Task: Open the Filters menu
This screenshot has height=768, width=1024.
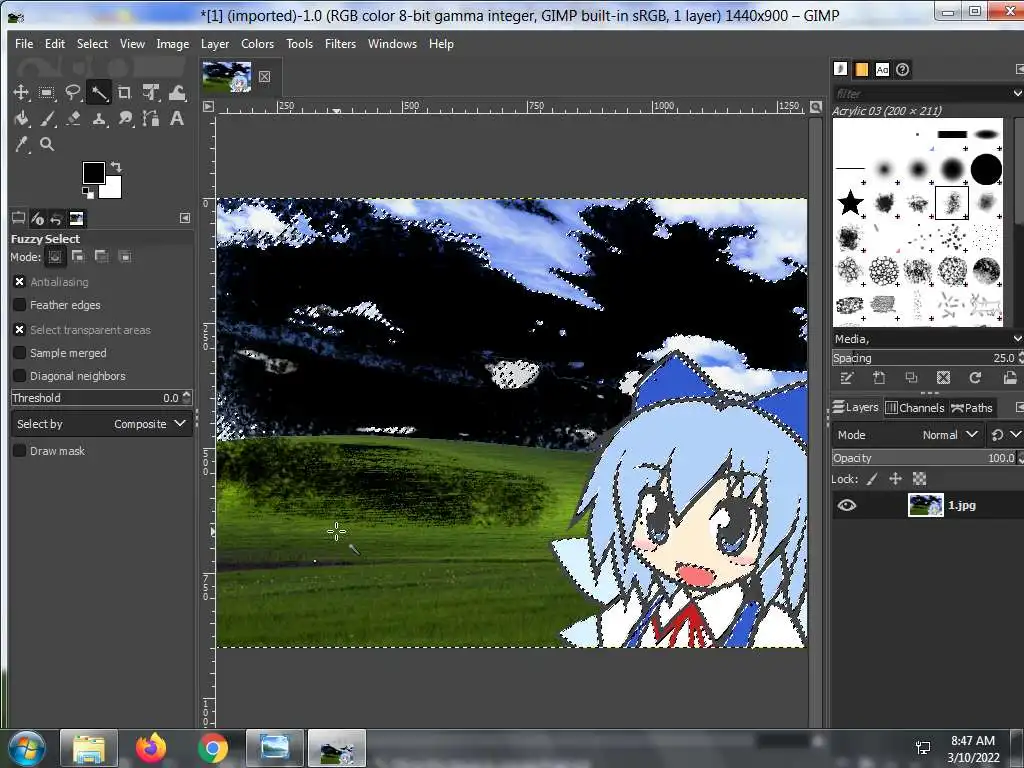Action: (x=340, y=44)
